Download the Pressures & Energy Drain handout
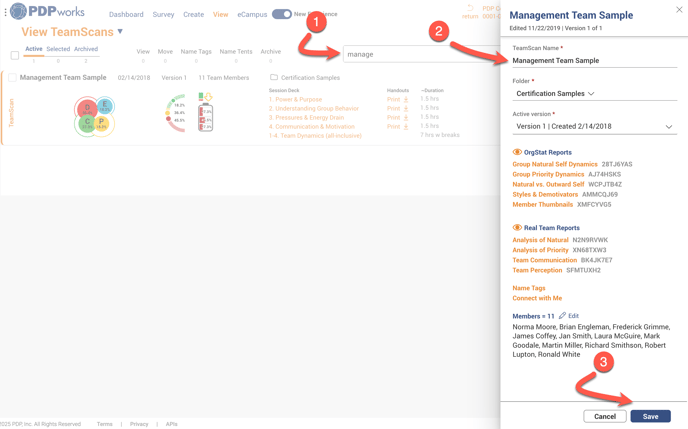This screenshot has width=688, height=429. click(x=406, y=118)
